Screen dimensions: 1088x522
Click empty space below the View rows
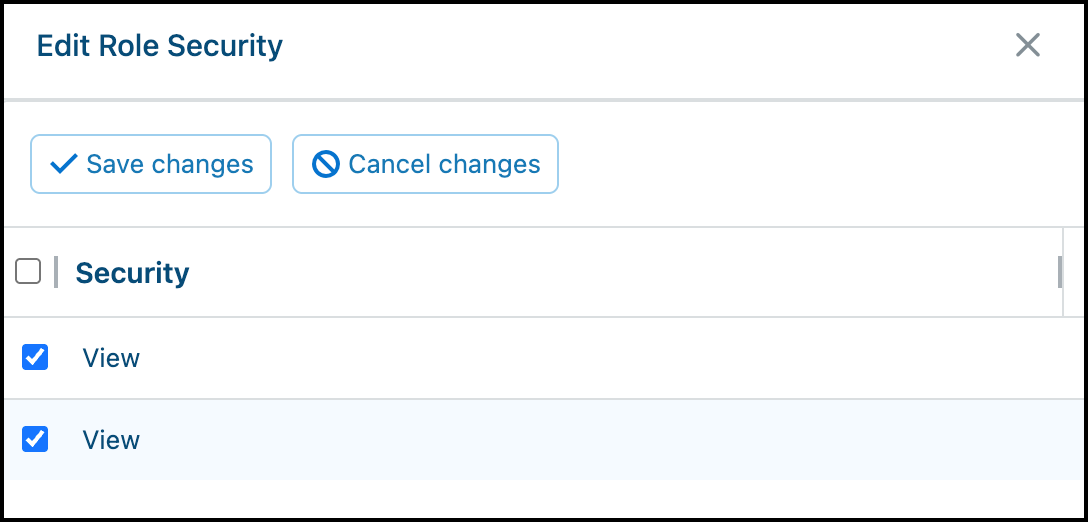(x=544, y=498)
